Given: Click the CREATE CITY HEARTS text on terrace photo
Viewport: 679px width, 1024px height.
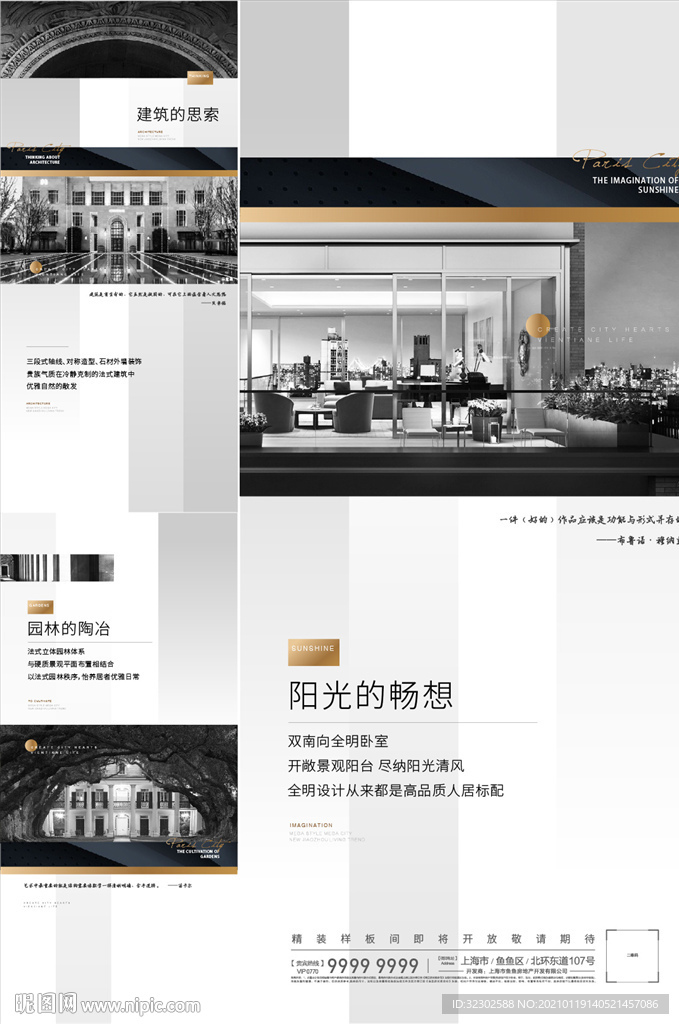Looking at the screenshot, I should (604, 330).
